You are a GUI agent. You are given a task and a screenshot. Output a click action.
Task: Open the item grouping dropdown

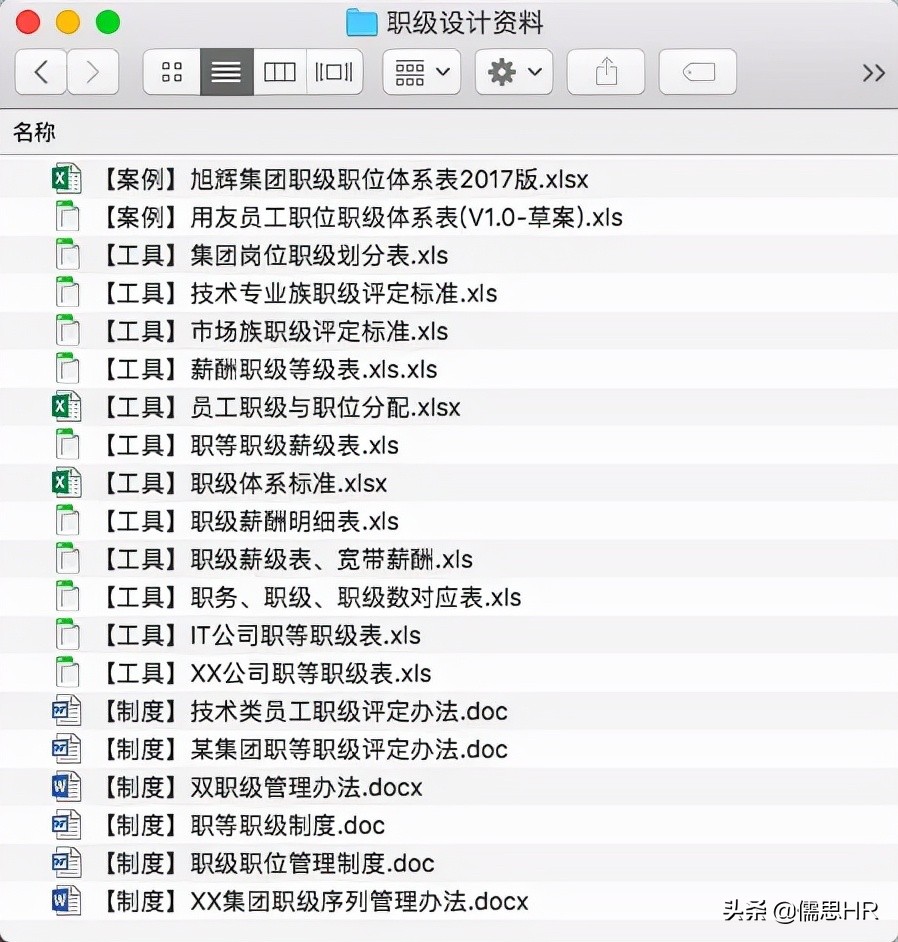[421, 71]
